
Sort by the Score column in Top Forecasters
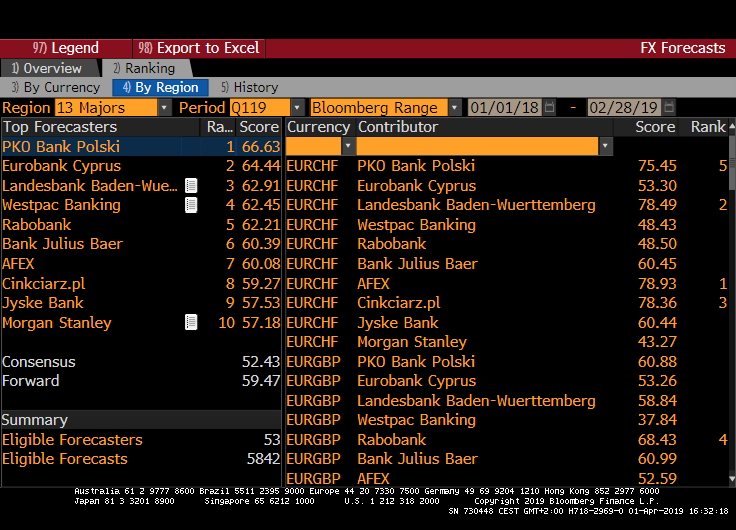click(259, 127)
